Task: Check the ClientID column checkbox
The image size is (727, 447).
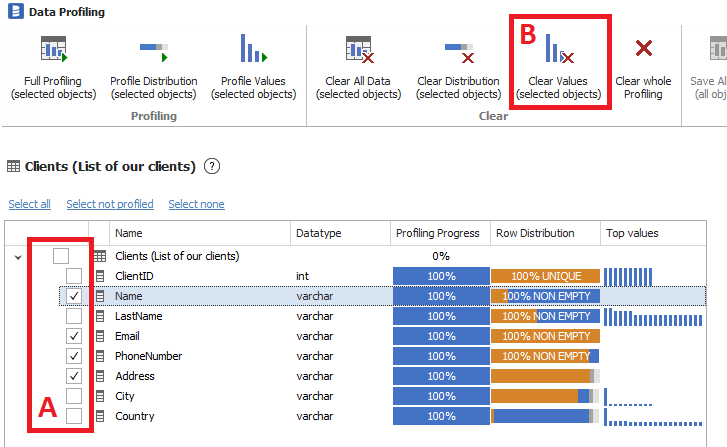Action: (x=74, y=276)
